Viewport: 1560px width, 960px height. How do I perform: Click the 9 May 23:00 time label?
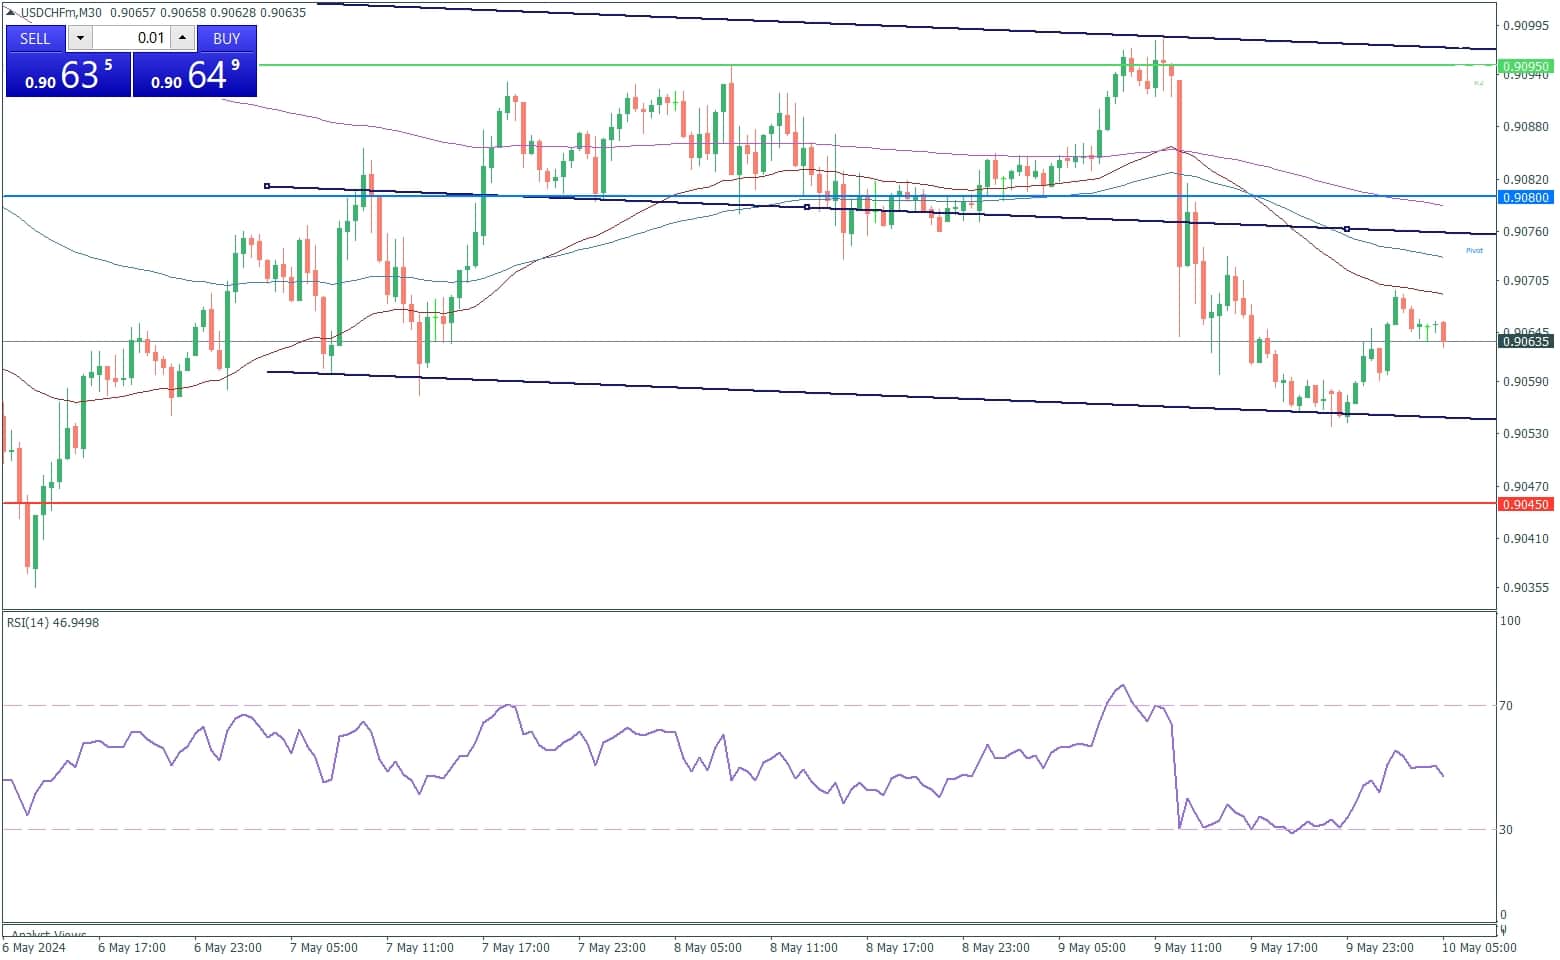(1379, 947)
